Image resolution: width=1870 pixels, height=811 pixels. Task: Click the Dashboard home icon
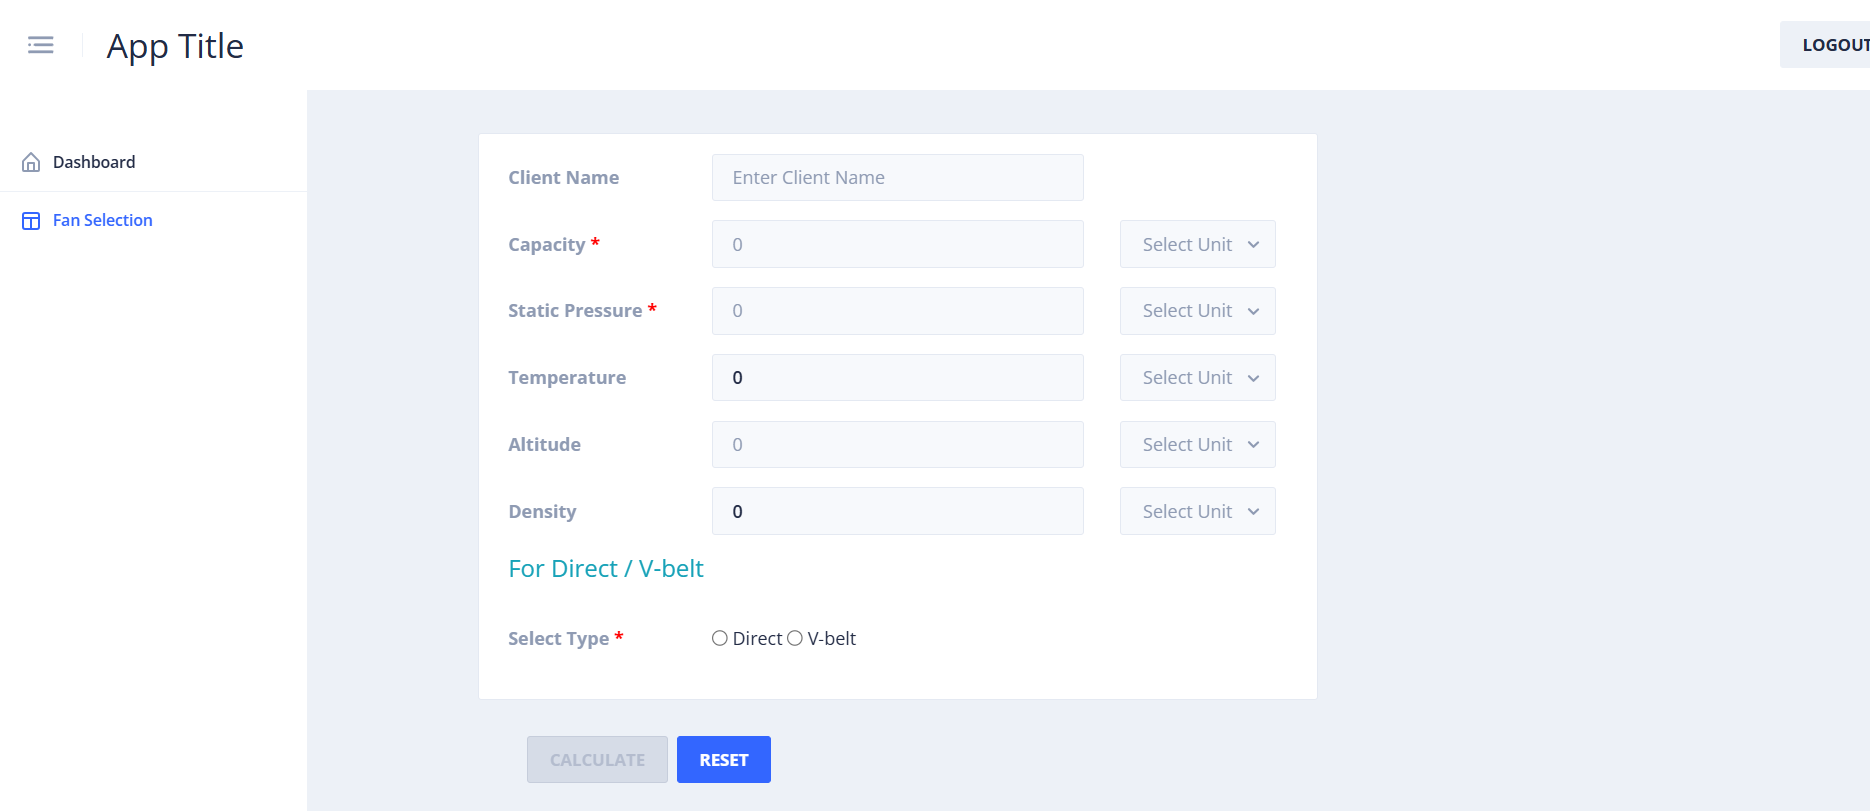31,162
